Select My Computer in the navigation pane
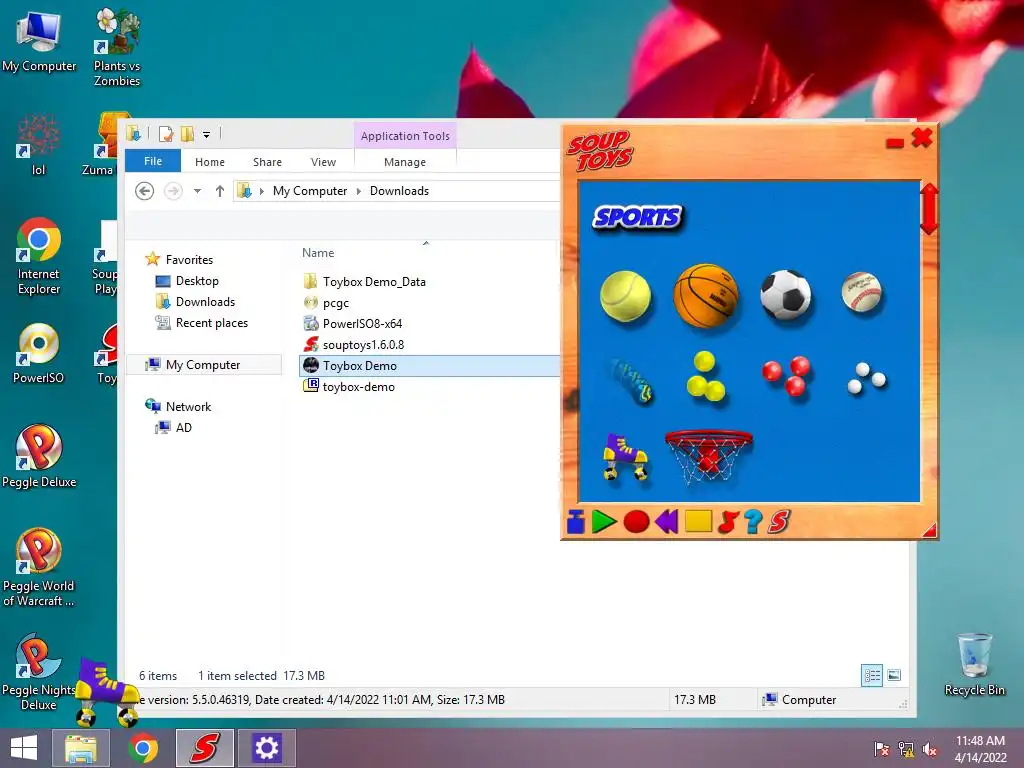This screenshot has height=768, width=1024. [x=203, y=364]
